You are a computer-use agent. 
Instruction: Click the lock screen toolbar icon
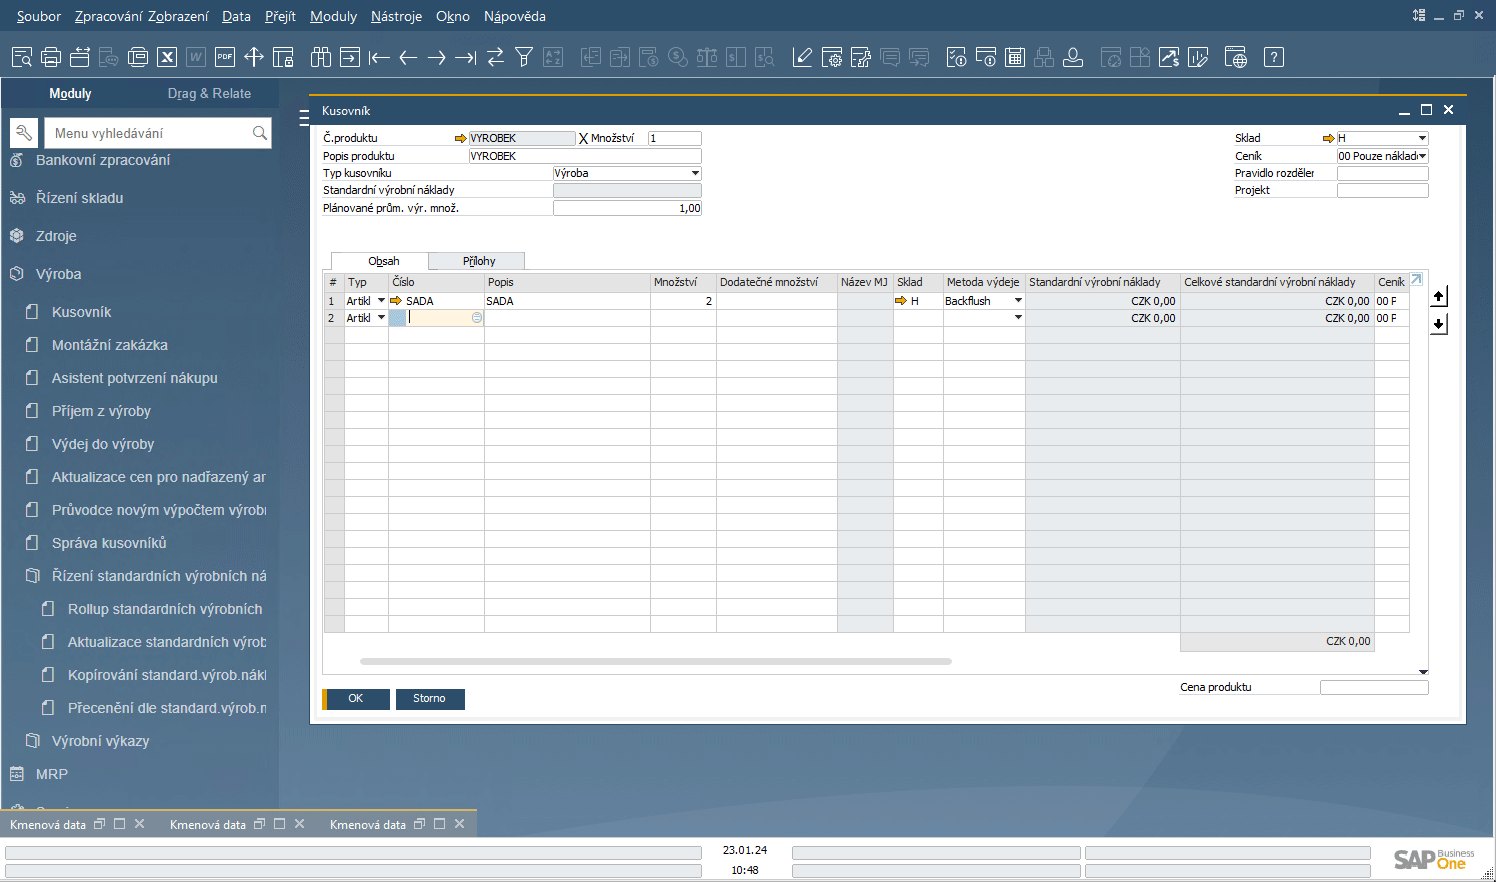tap(283, 57)
